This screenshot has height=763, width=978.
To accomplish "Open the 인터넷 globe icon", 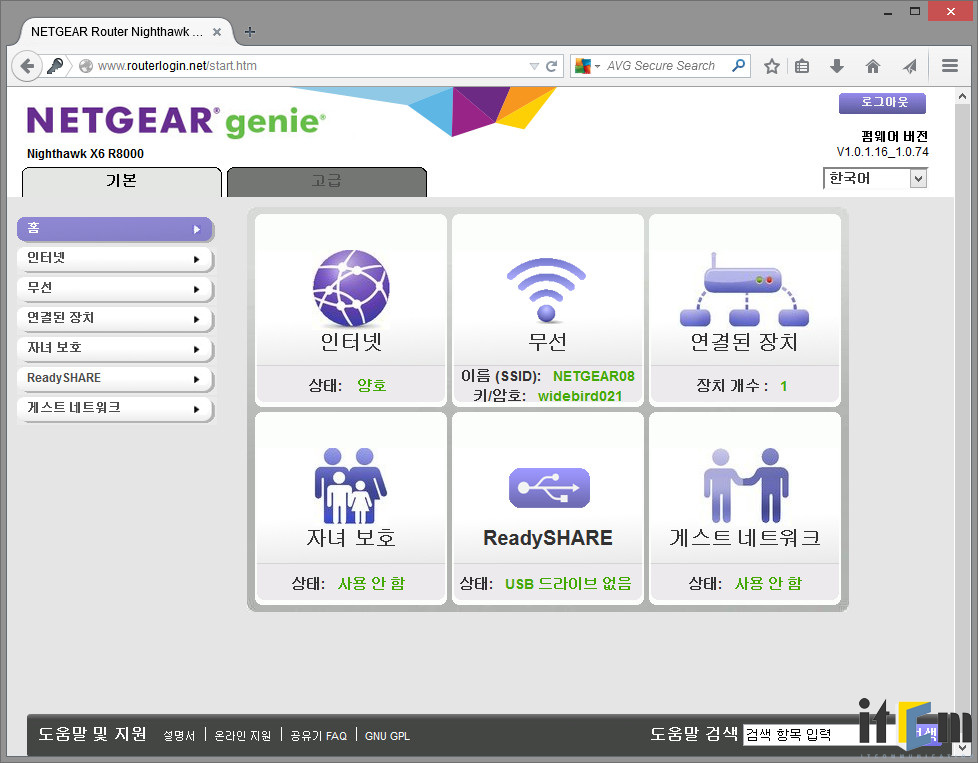I will pyautogui.click(x=351, y=288).
